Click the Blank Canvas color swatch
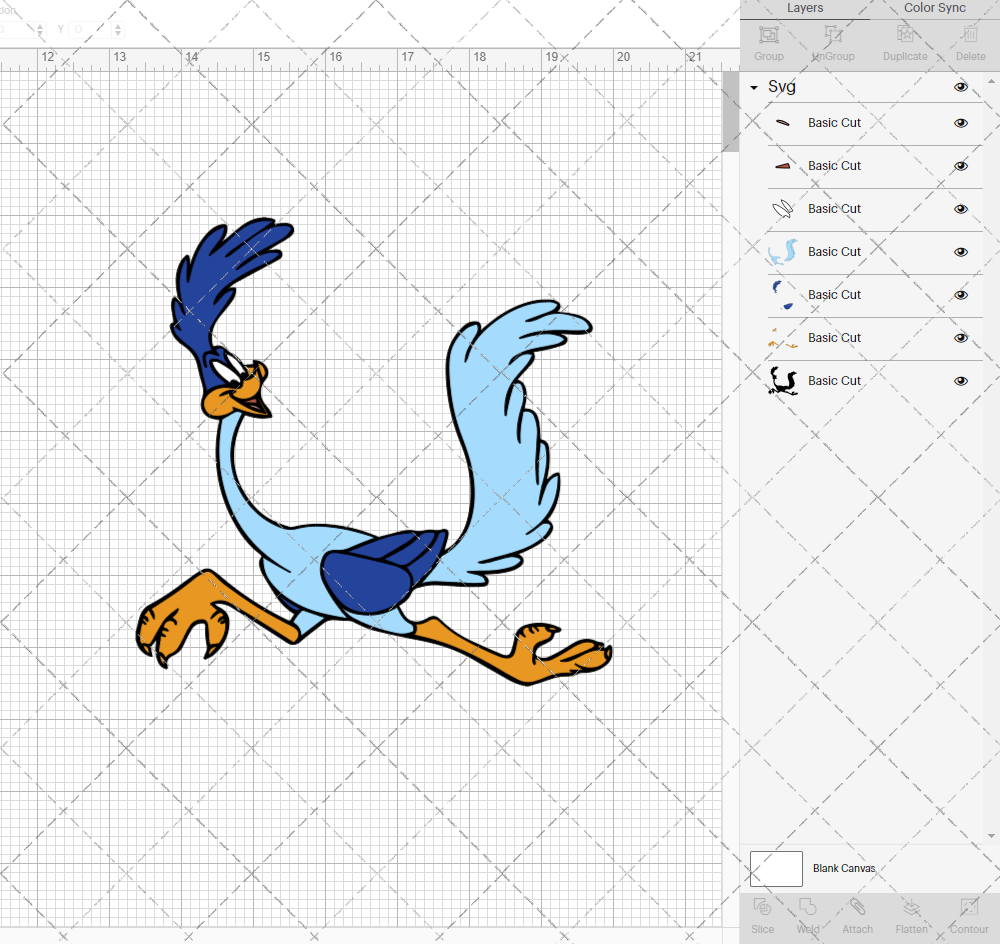This screenshot has height=944, width=1000. [776, 868]
